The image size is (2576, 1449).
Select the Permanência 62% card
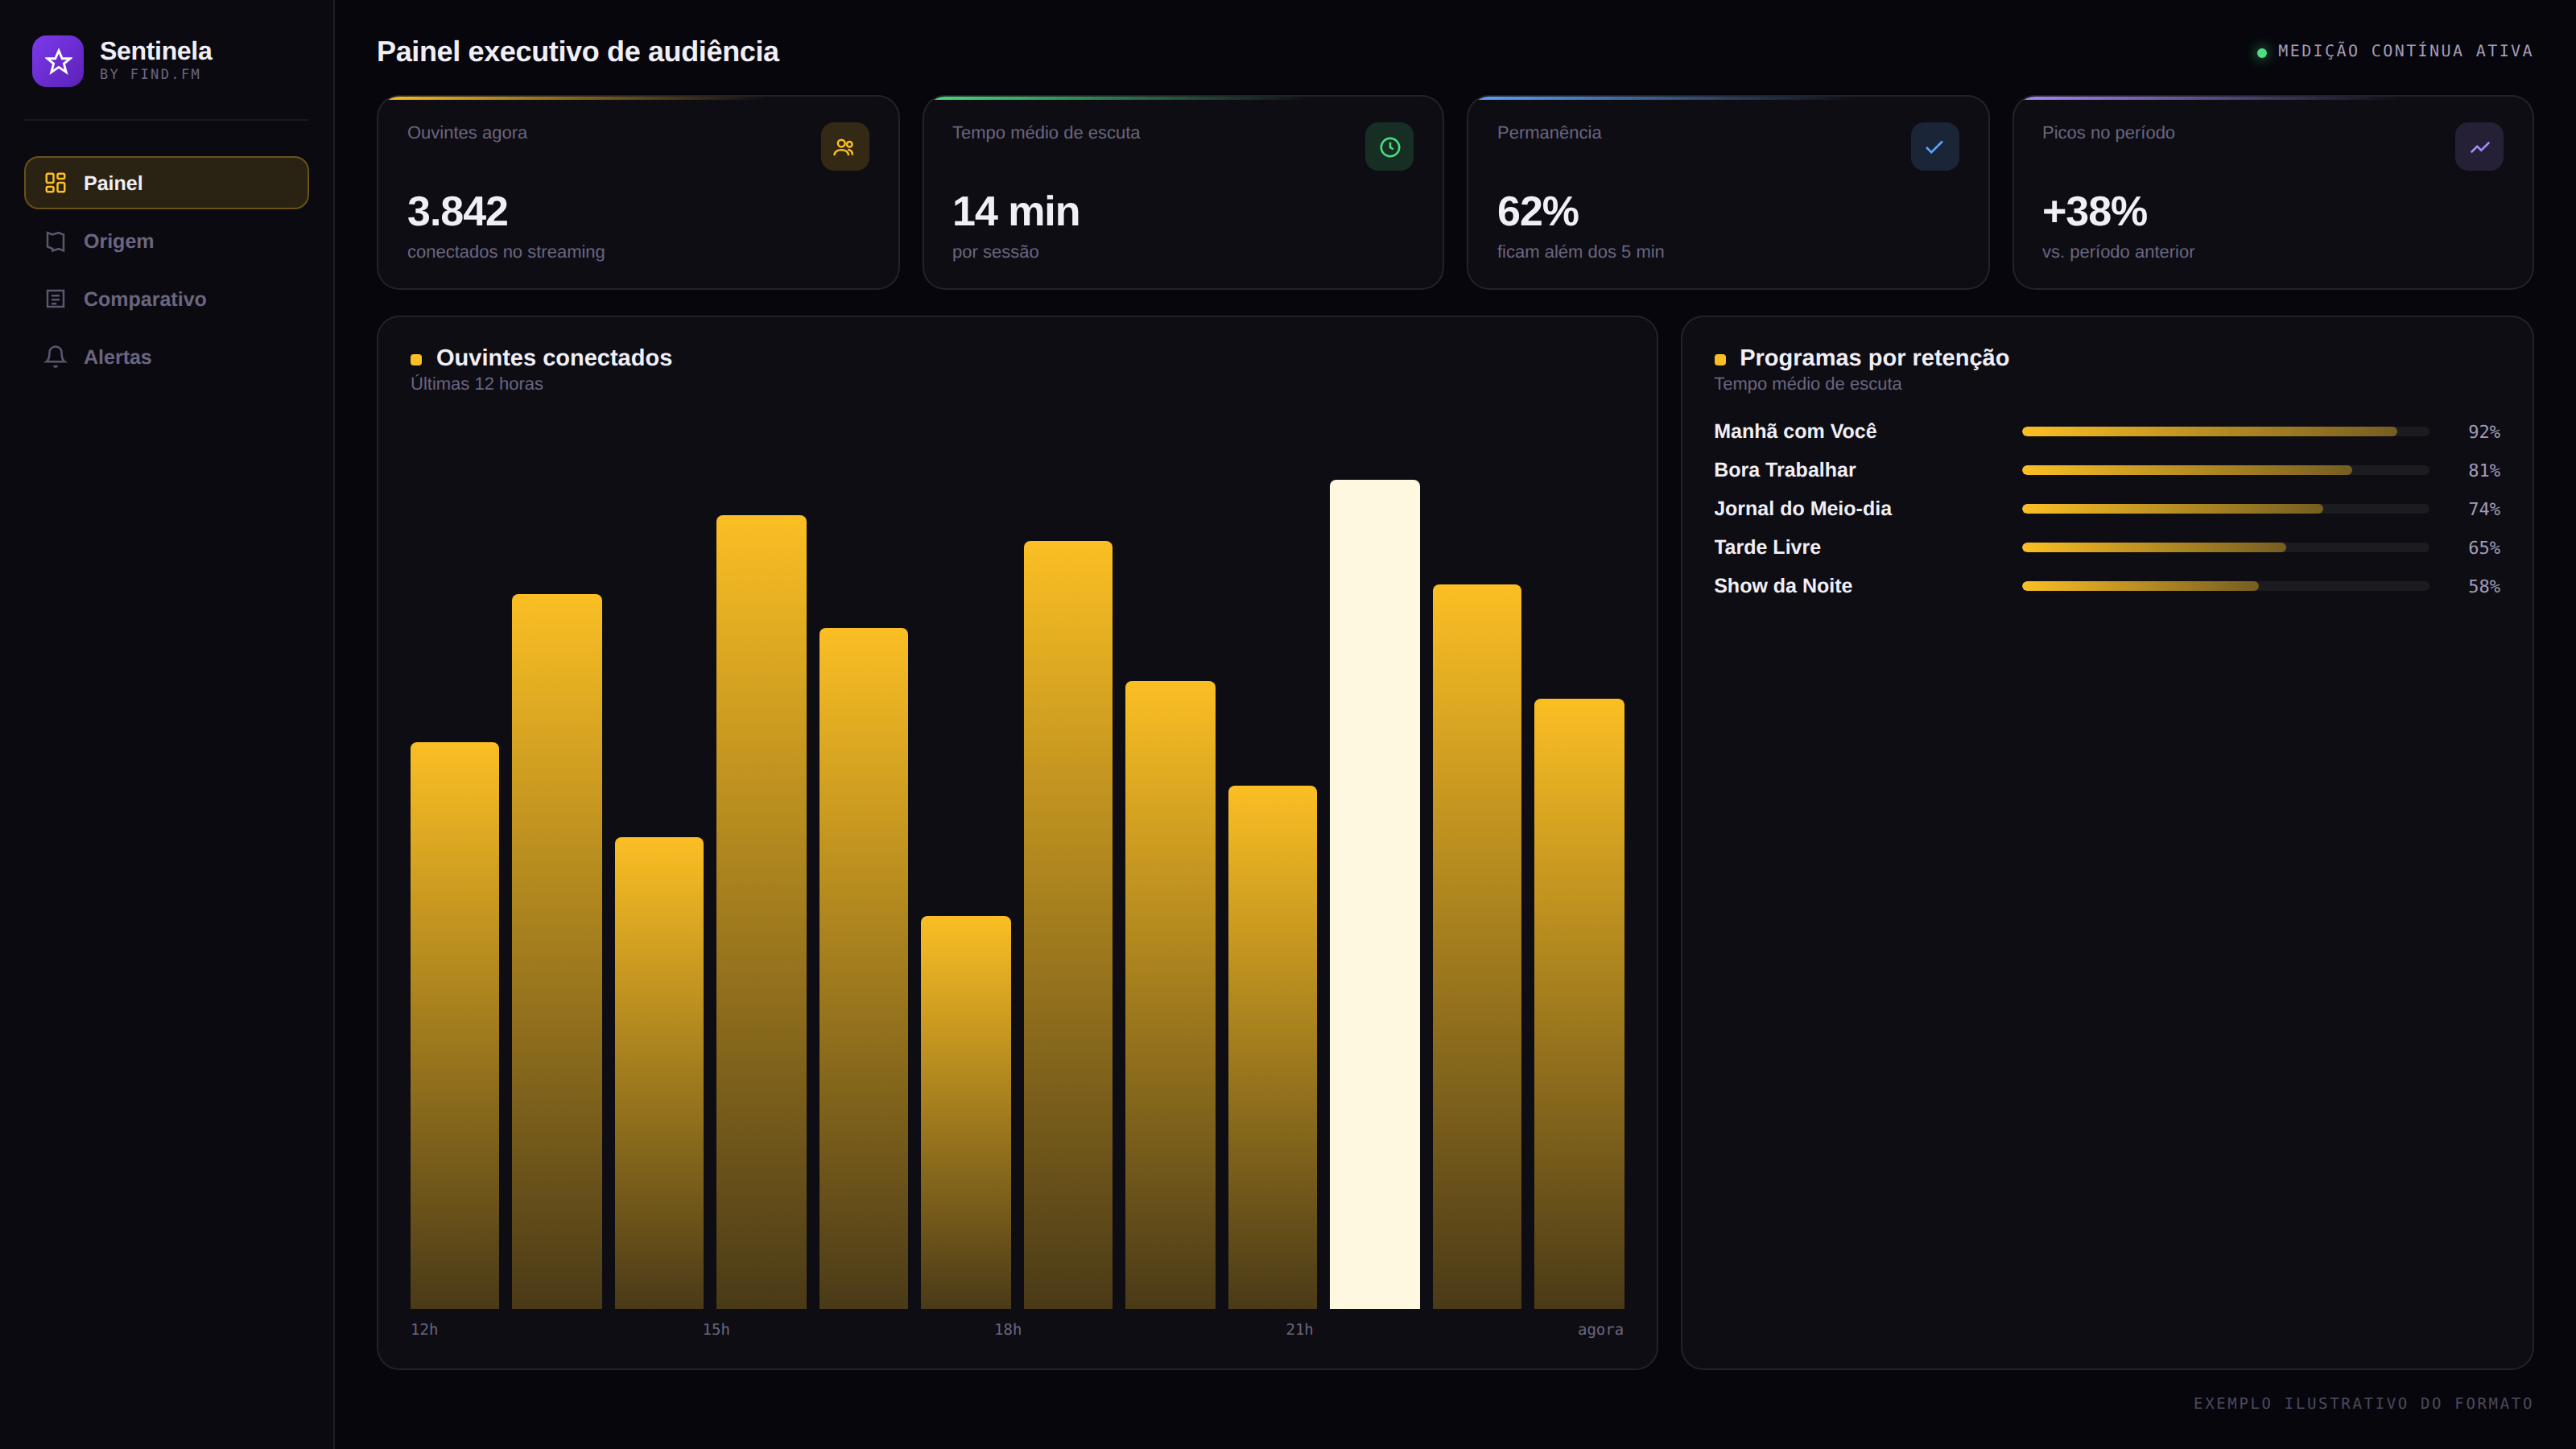tap(1728, 193)
